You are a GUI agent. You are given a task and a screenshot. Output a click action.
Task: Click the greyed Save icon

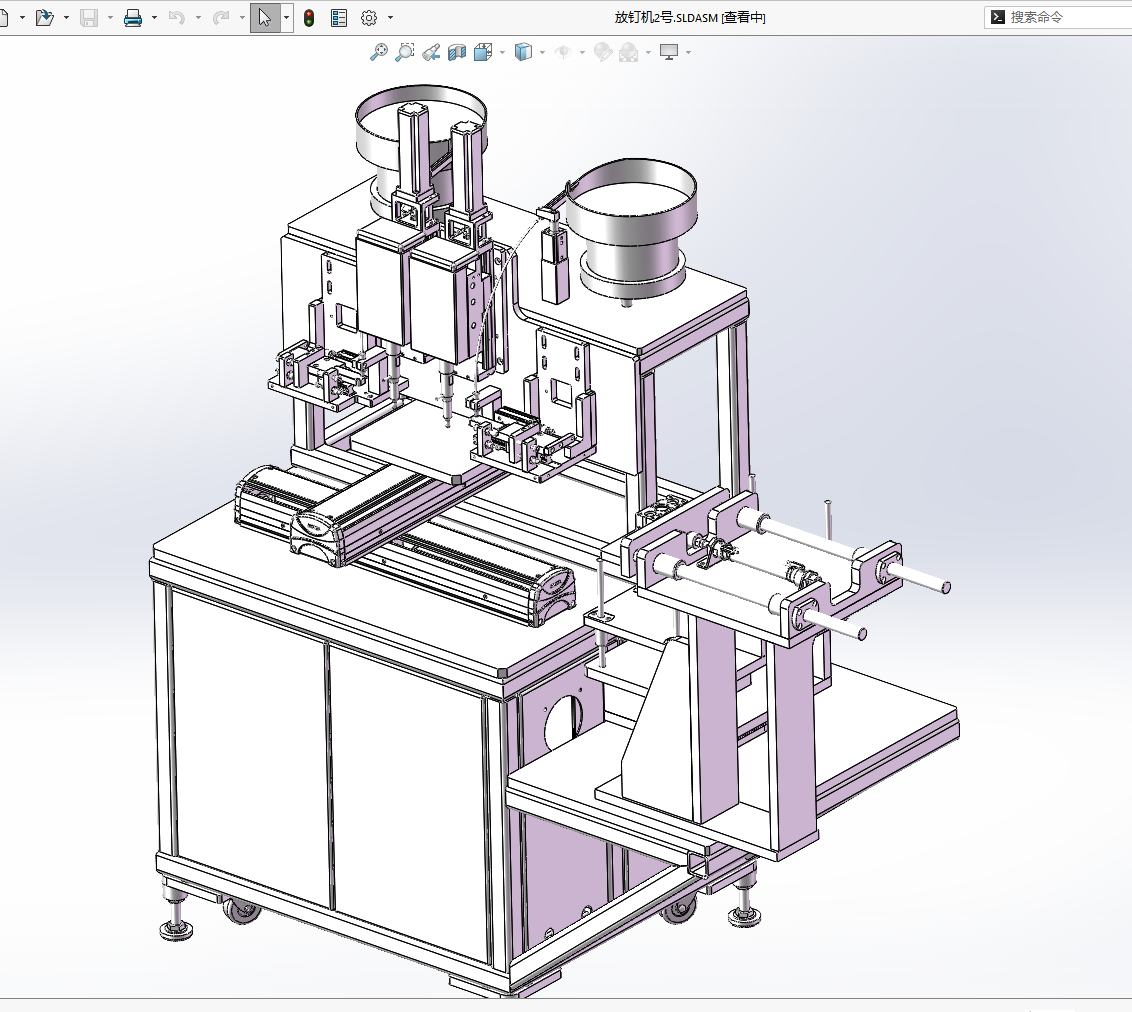pos(89,17)
